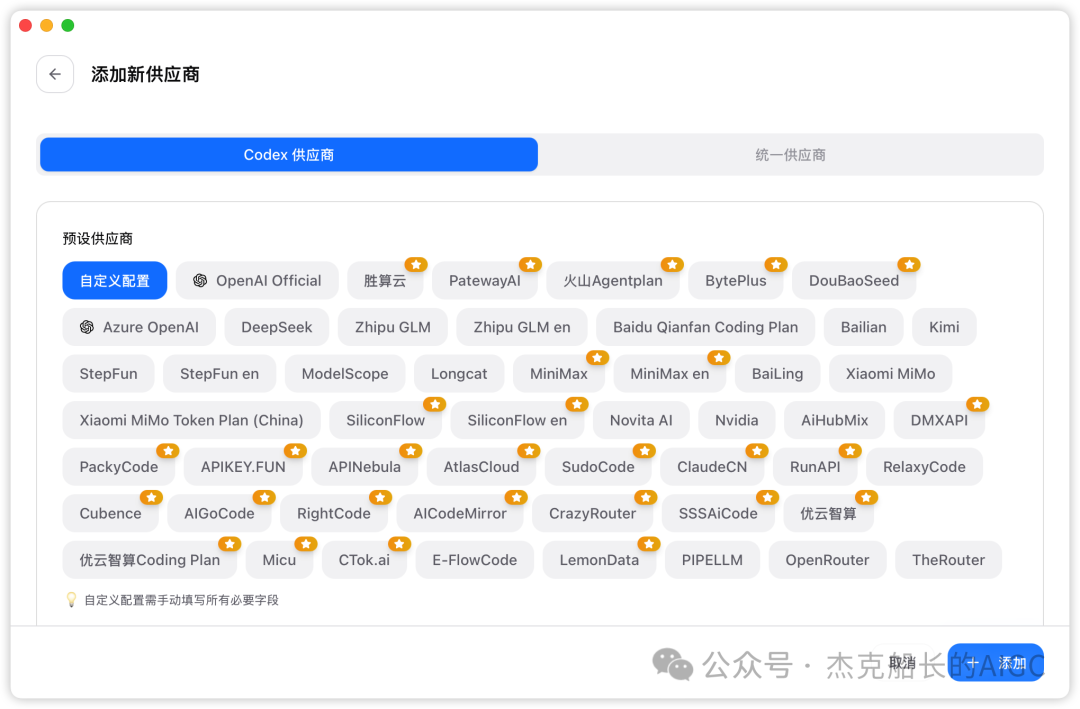Select the 自定义配置 preset
This screenshot has width=1080, height=709.
(114, 280)
